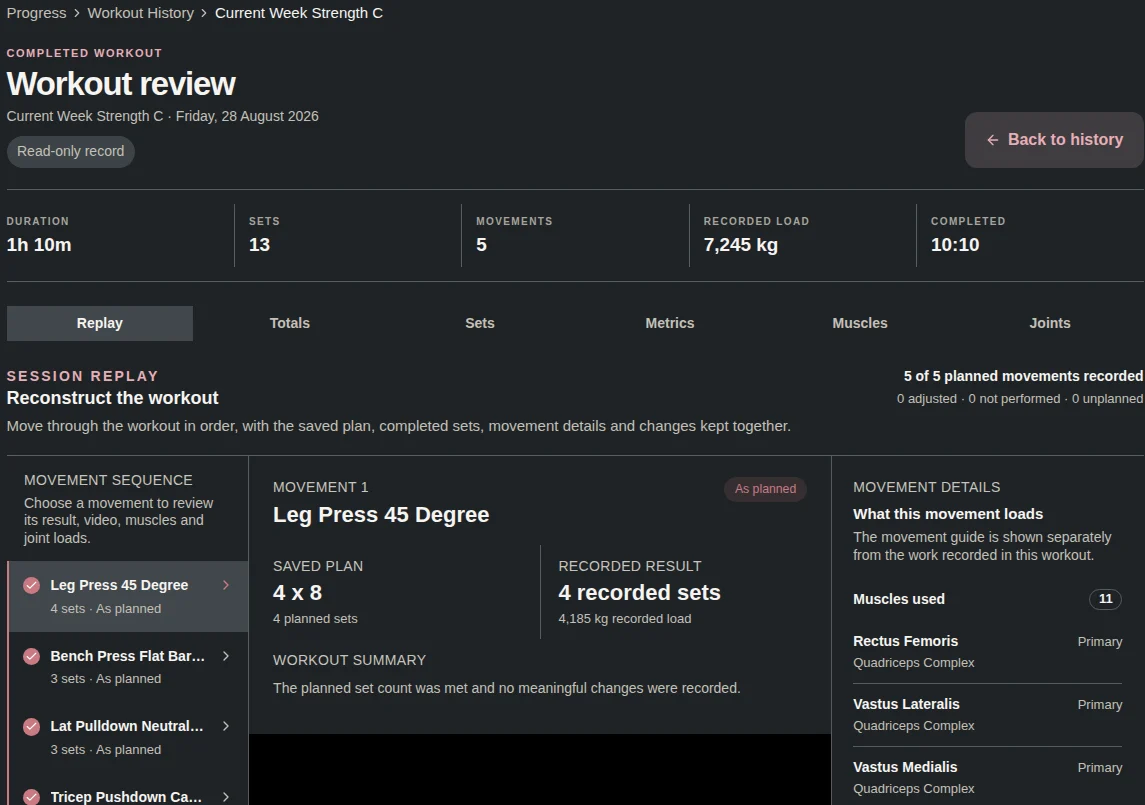Screen dimensions: 1145x805
Task: Click the Completed time 10:10 value
Action: pyautogui.click(x=954, y=245)
